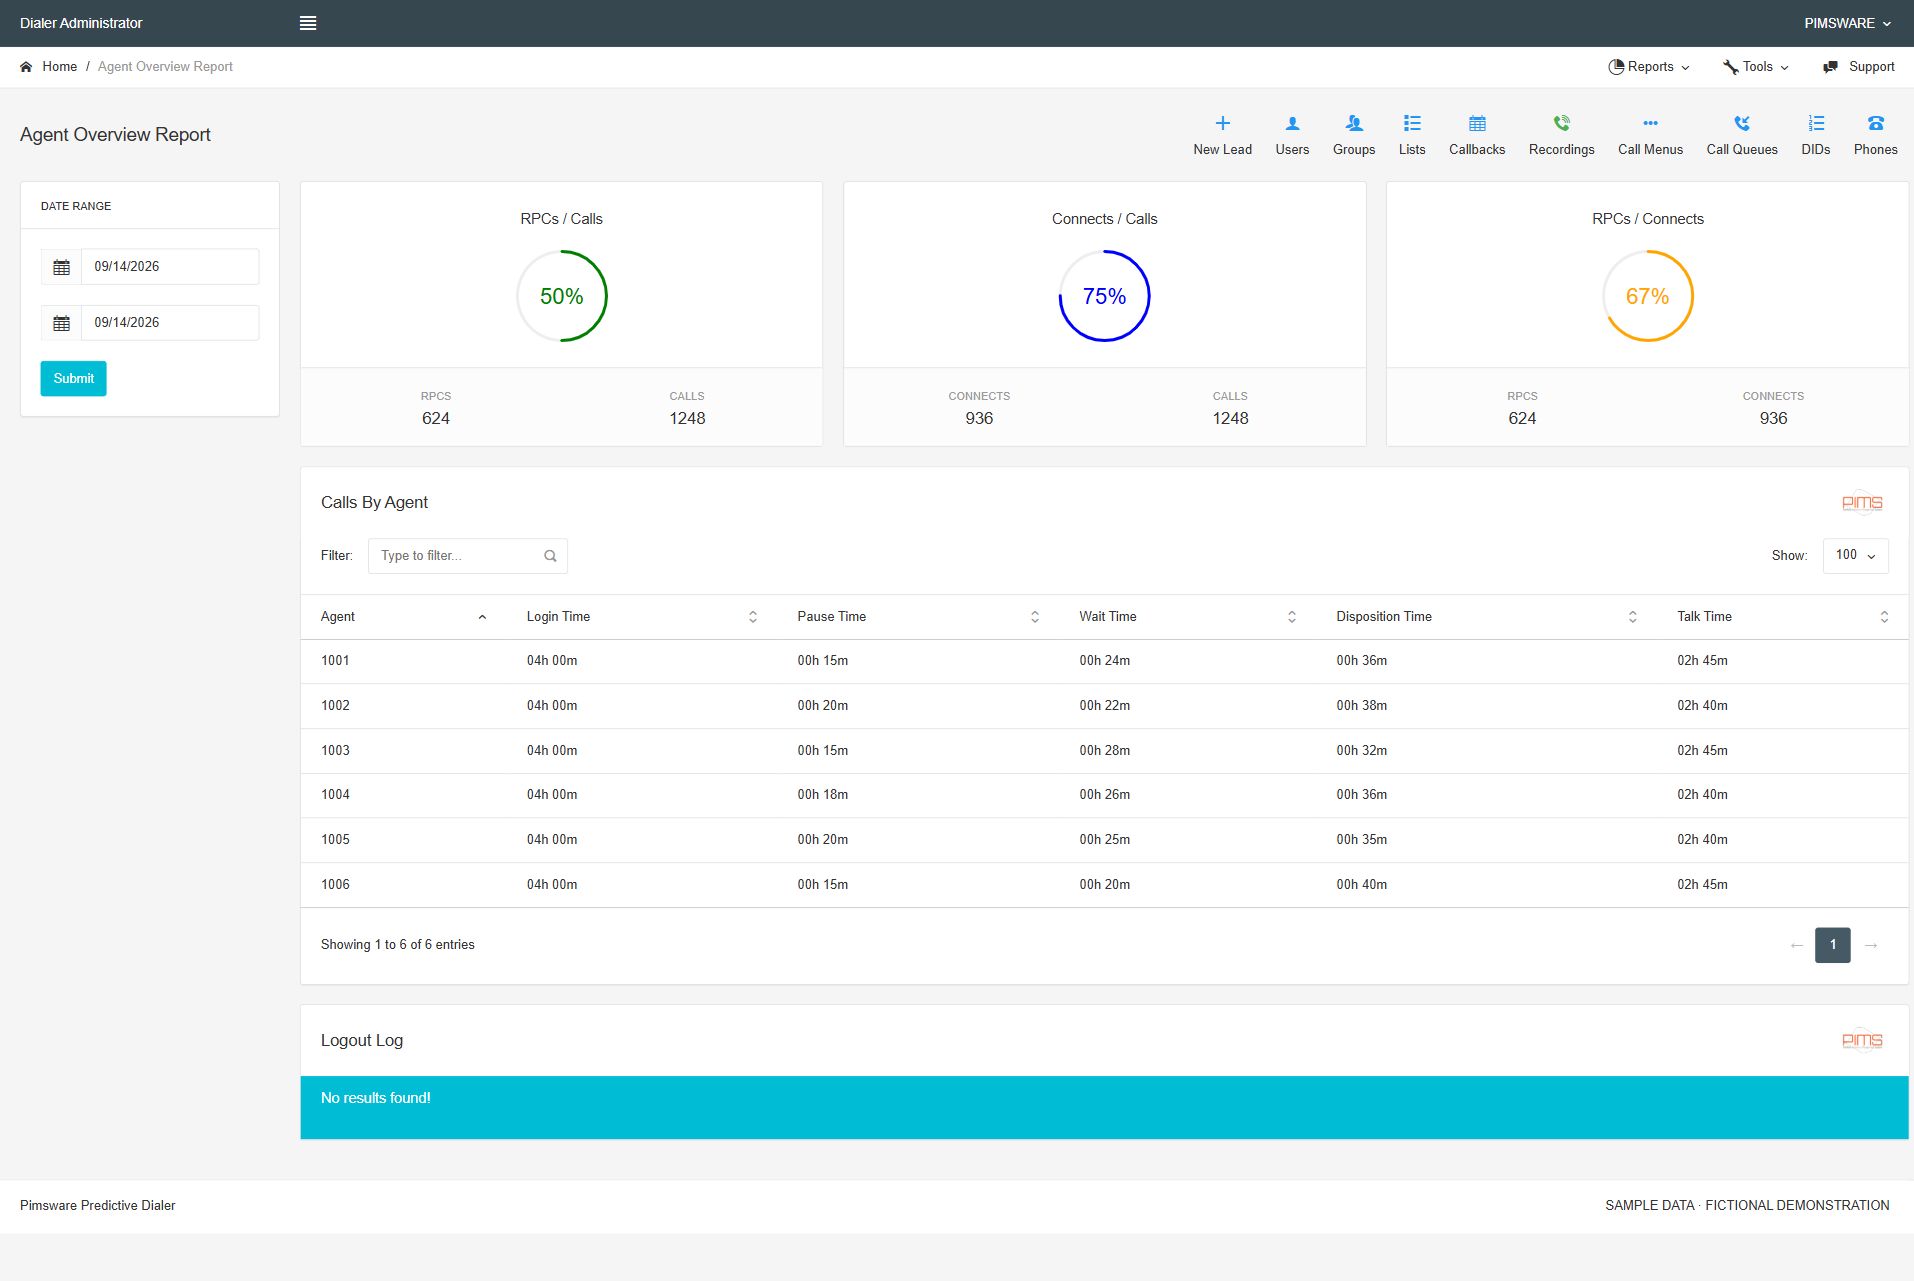Click the Home breadcrumb link

[x=59, y=67]
